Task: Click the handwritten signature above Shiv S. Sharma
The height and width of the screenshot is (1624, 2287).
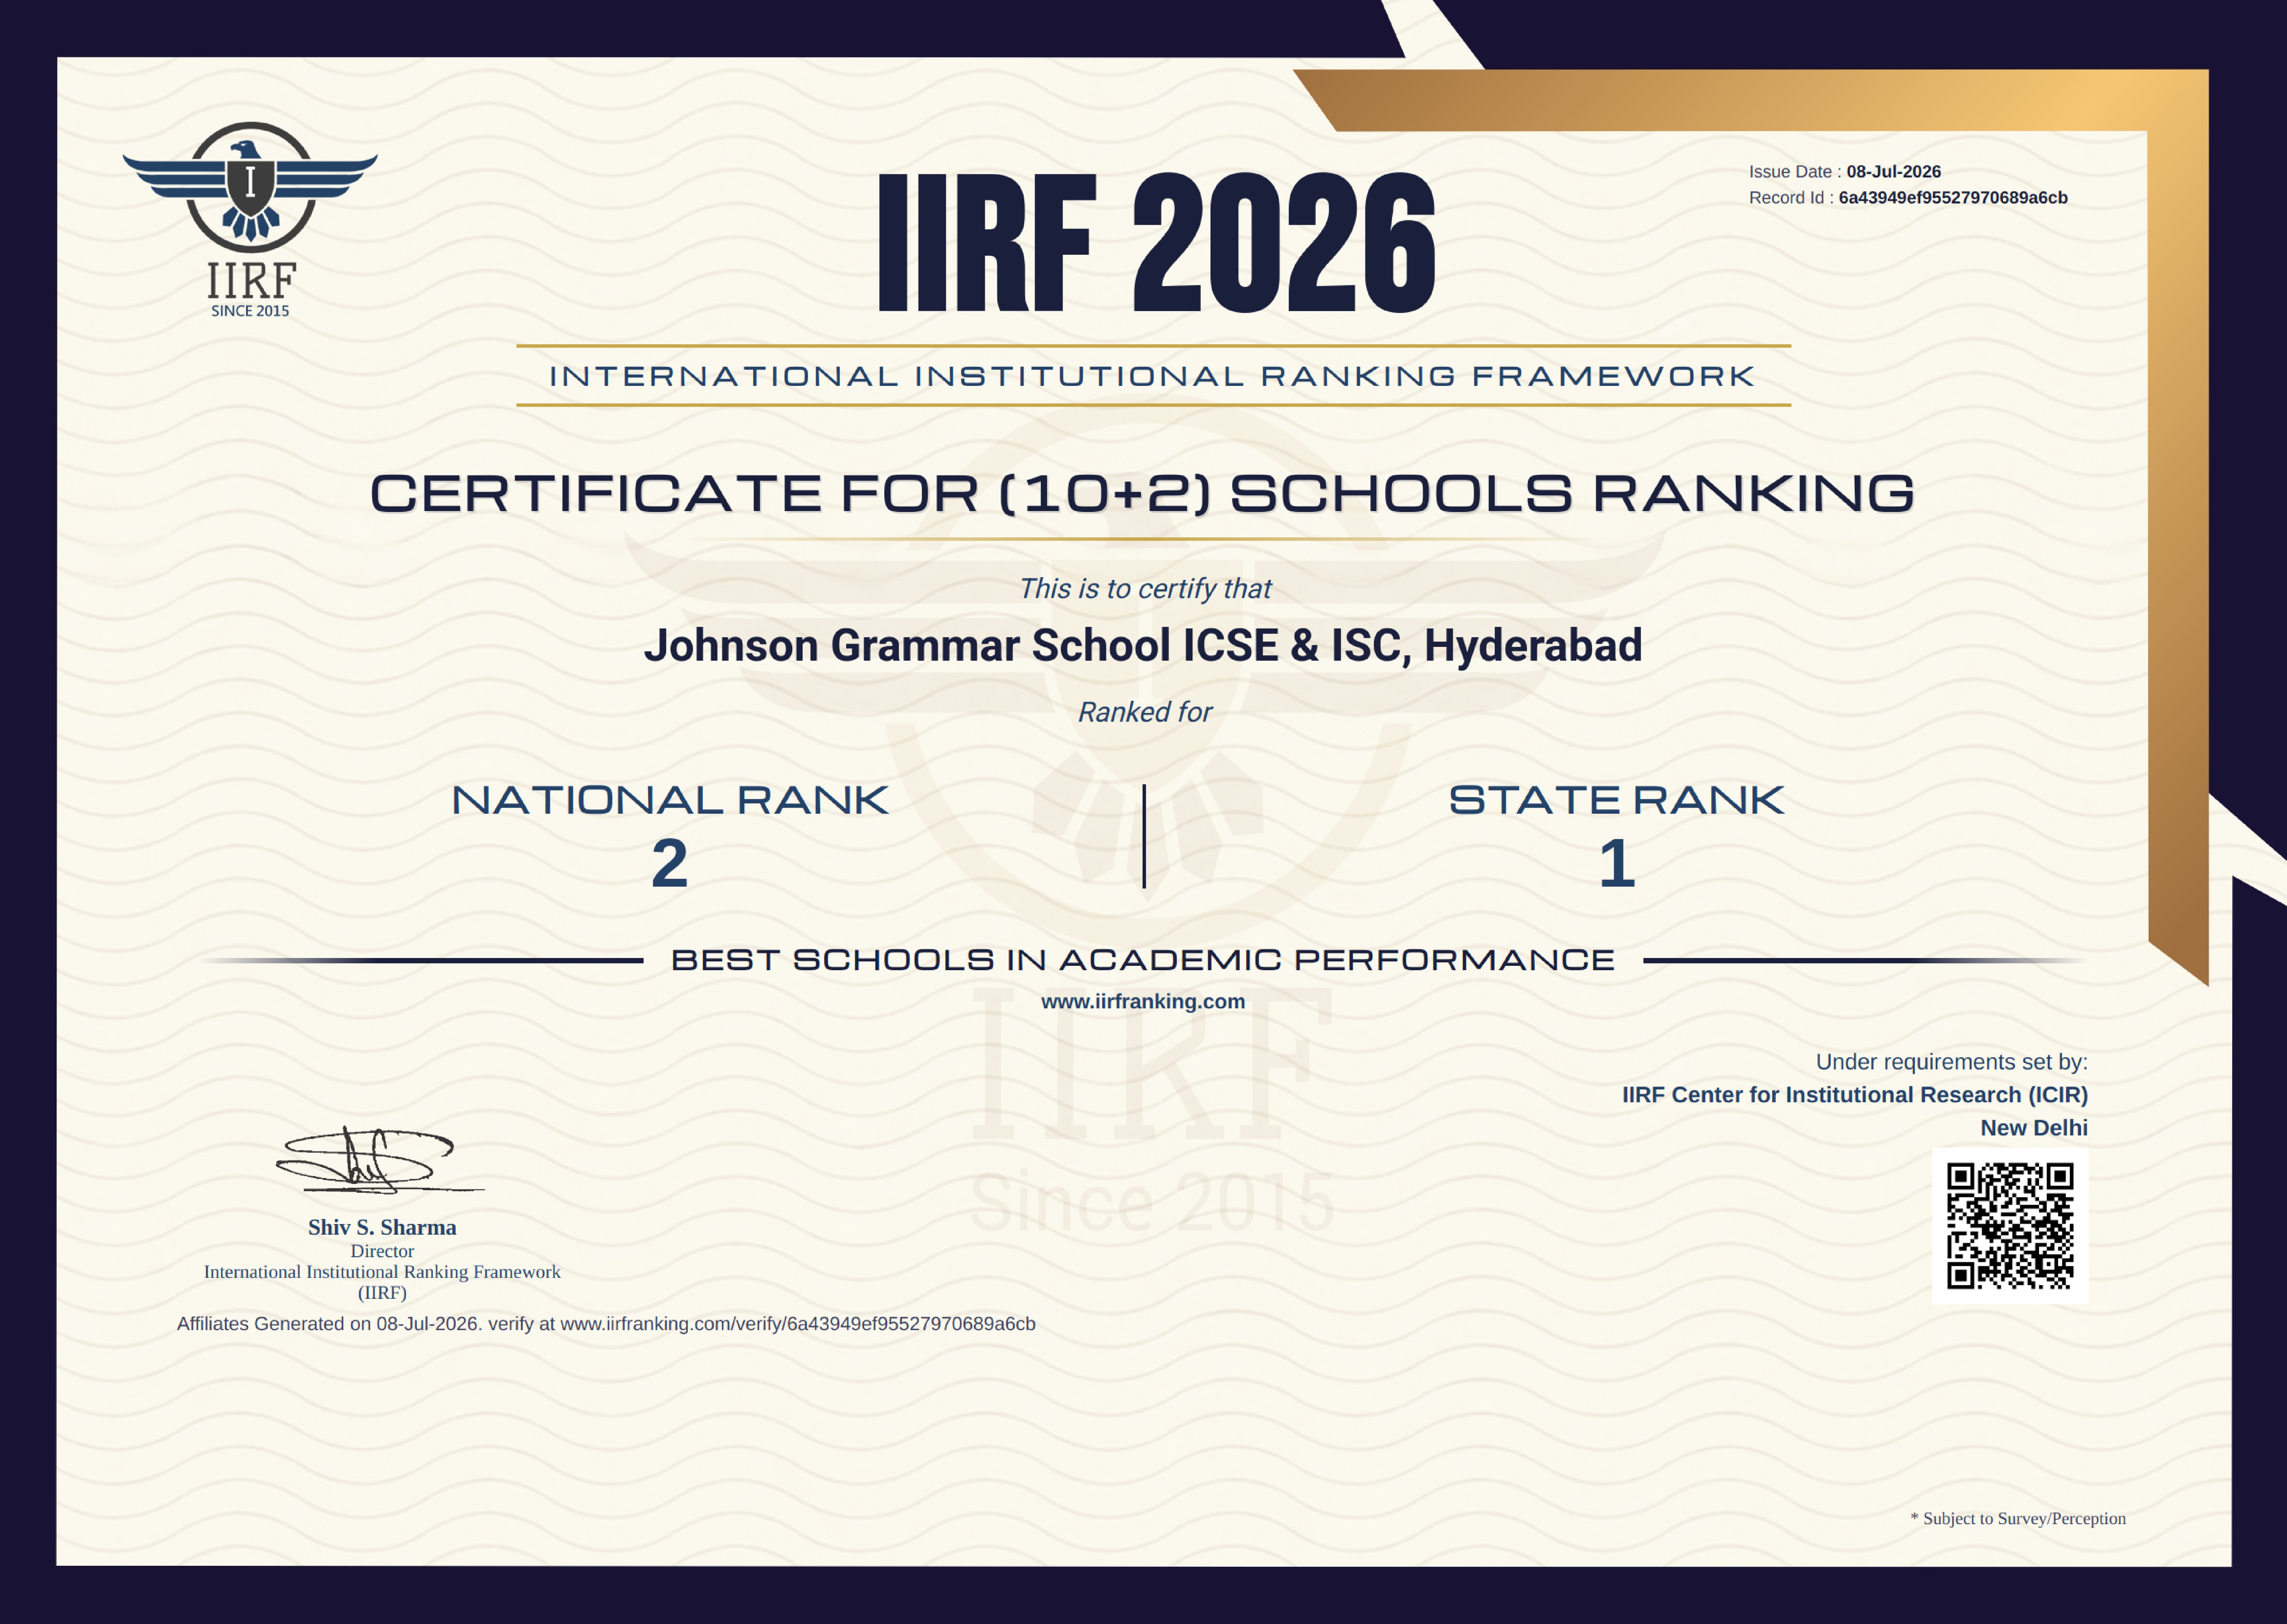Action: tap(380, 1160)
